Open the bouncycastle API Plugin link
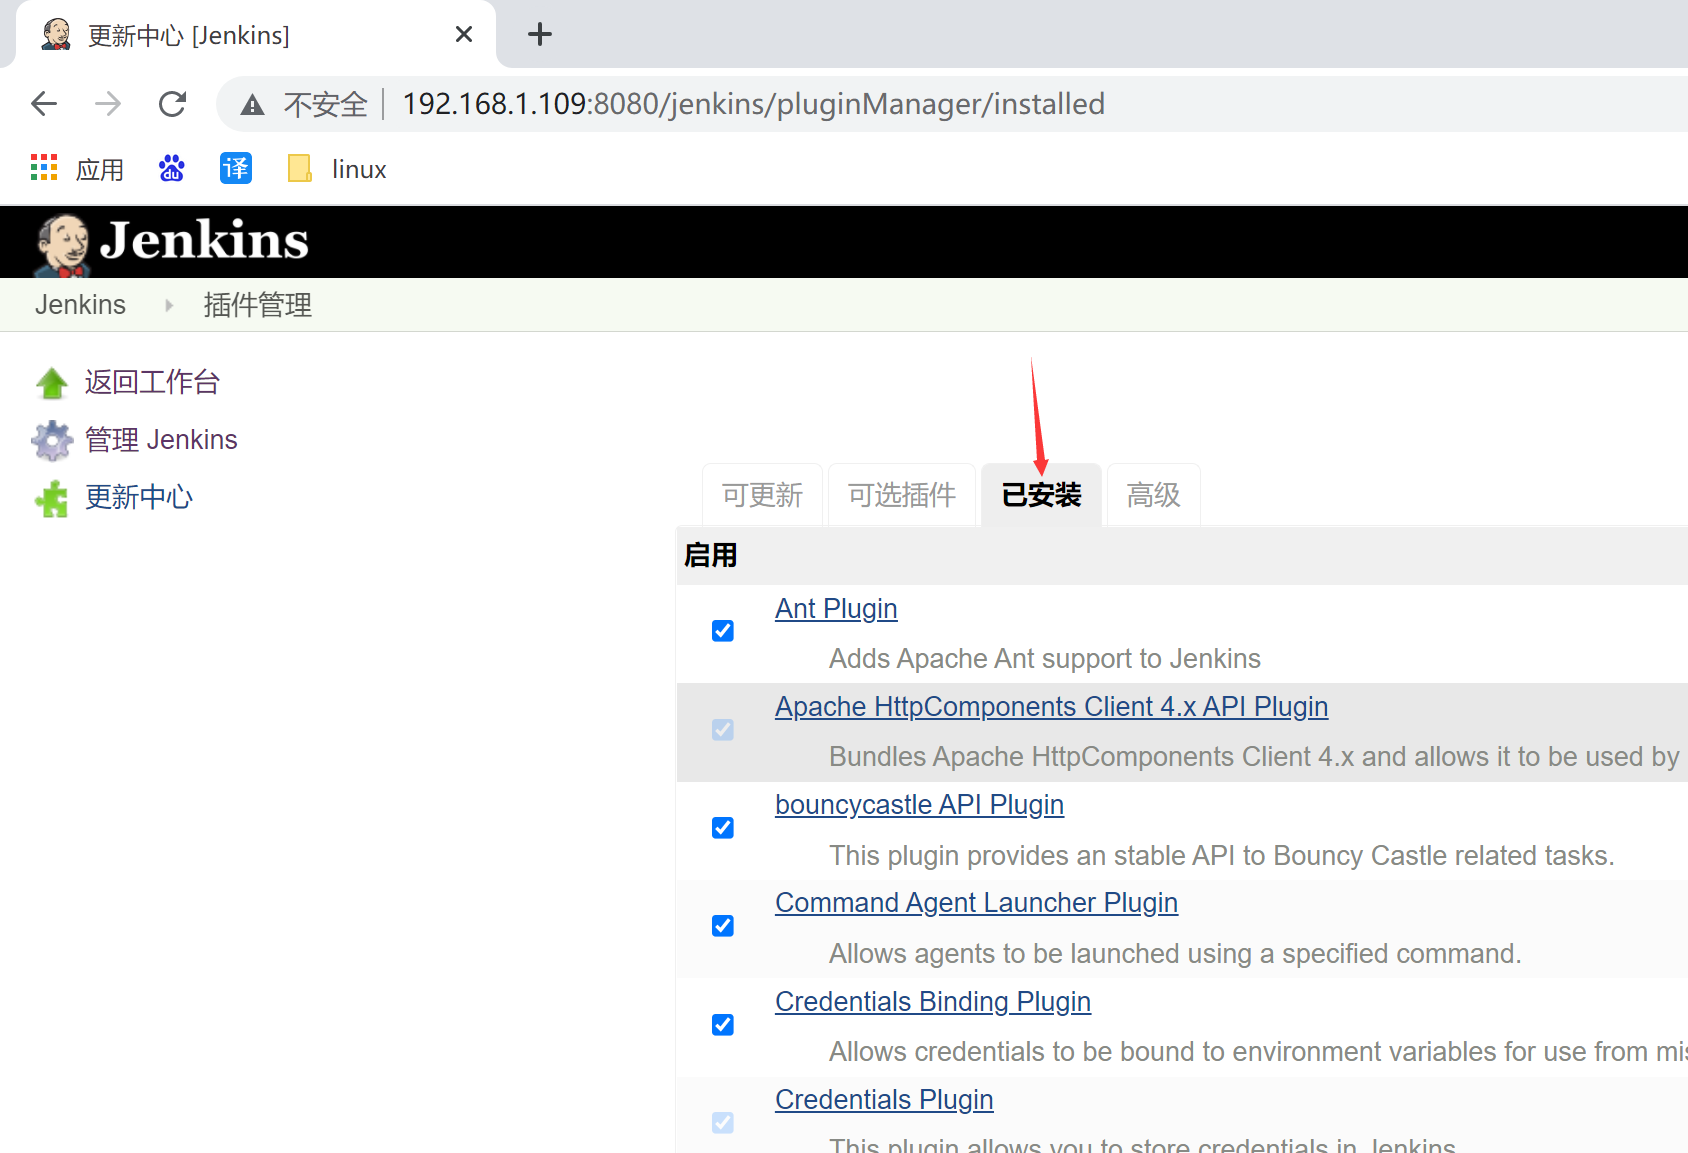This screenshot has height=1153, width=1688. (919, 805)
